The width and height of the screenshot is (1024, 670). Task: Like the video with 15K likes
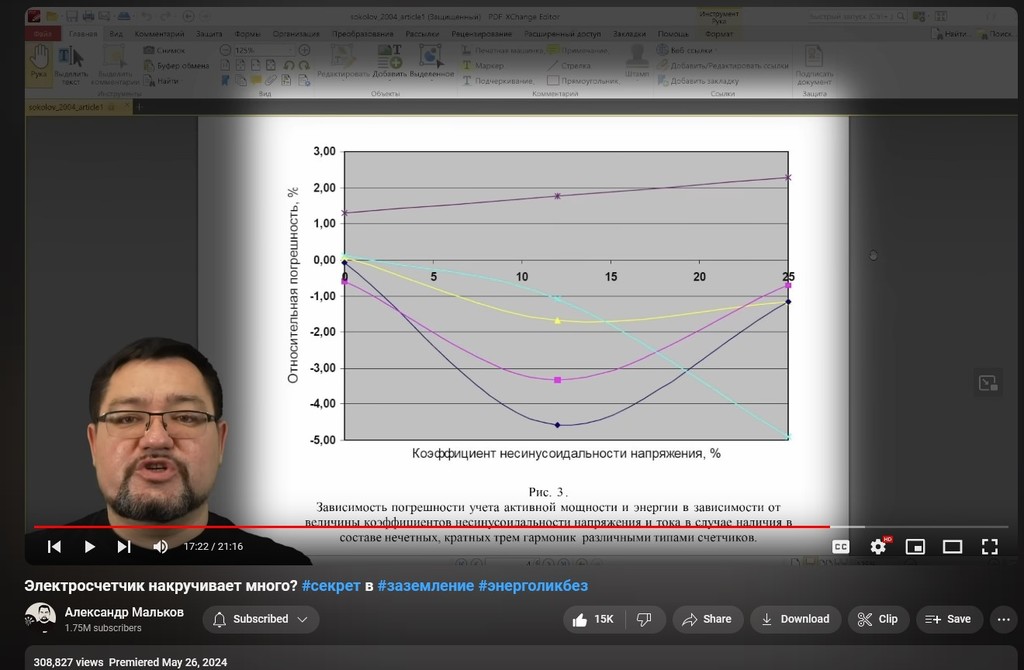click(594, 619)
